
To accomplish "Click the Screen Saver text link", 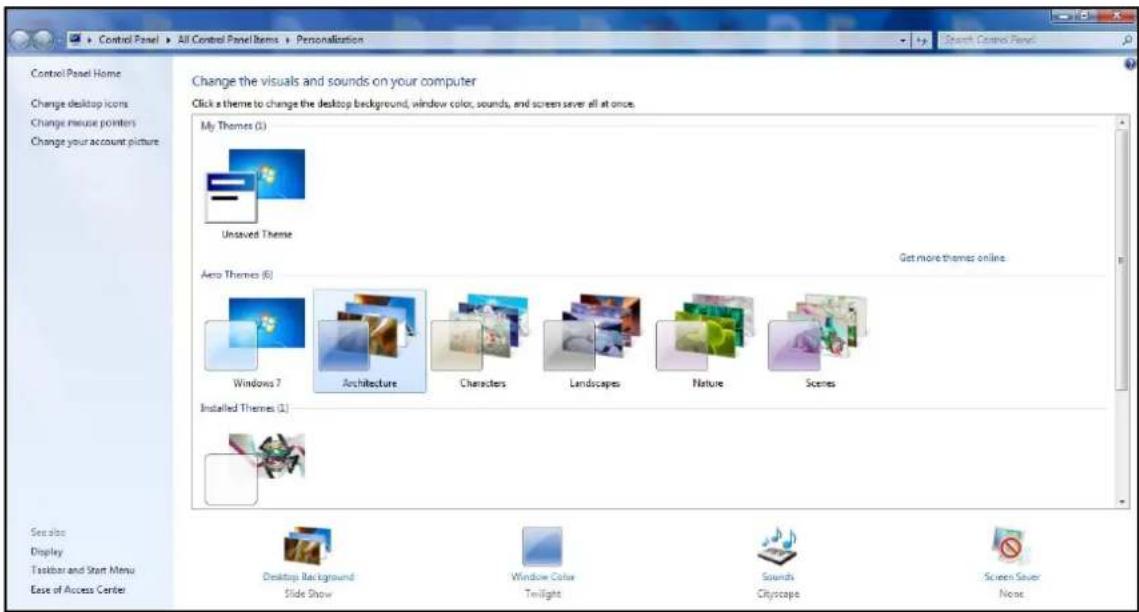I will click(1012, 577).
